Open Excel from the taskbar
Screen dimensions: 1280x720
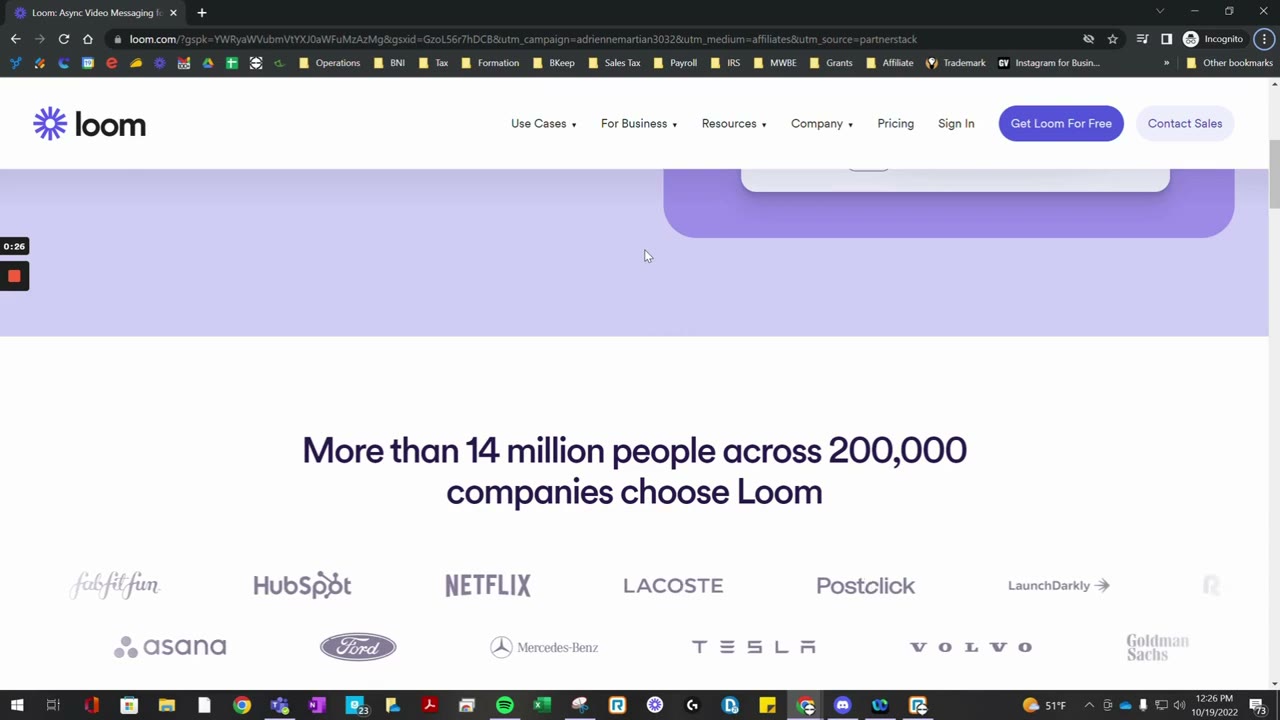coord(542,706)
